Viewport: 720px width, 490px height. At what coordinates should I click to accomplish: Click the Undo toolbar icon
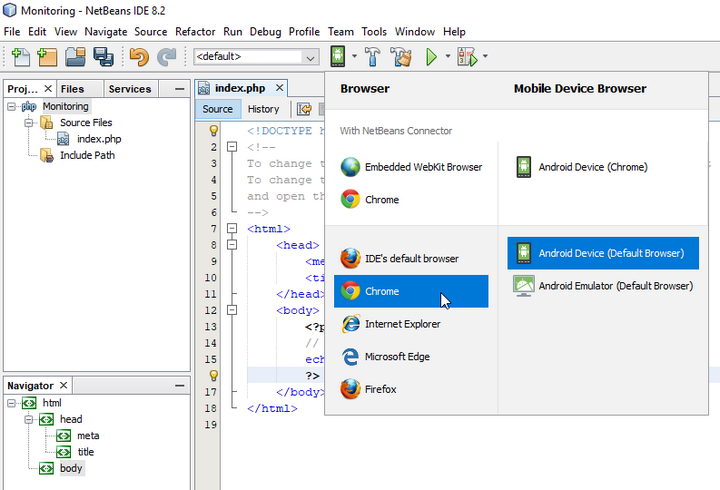(139, 57)
